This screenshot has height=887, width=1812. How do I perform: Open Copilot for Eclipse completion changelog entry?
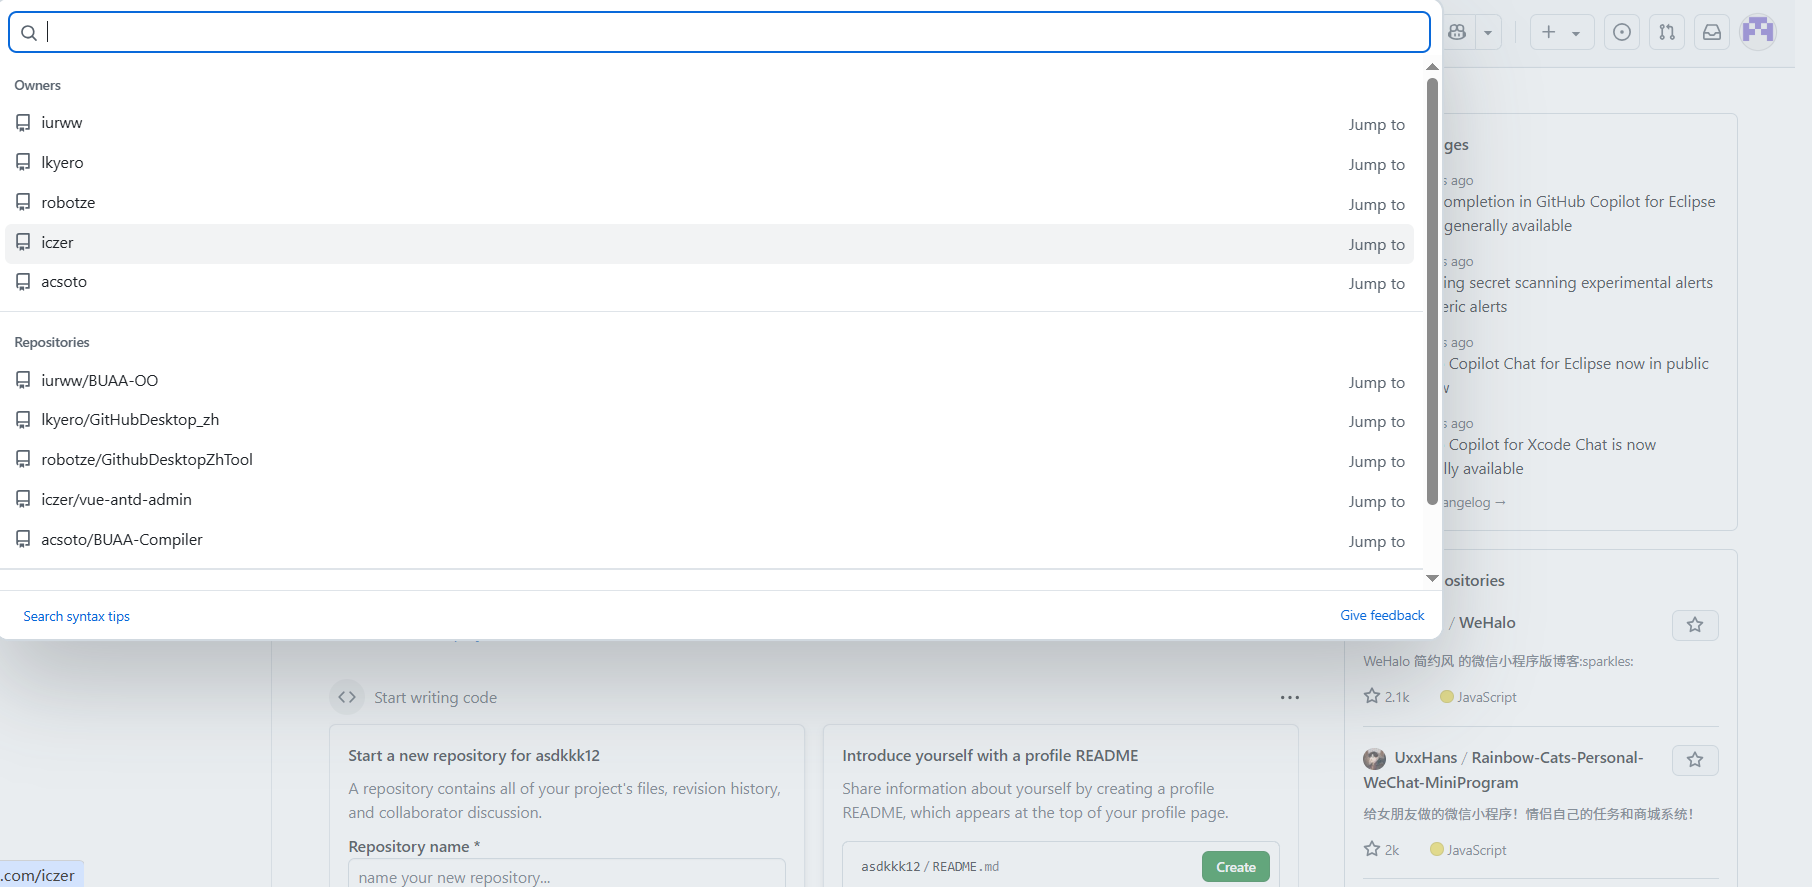[1579, 213]
